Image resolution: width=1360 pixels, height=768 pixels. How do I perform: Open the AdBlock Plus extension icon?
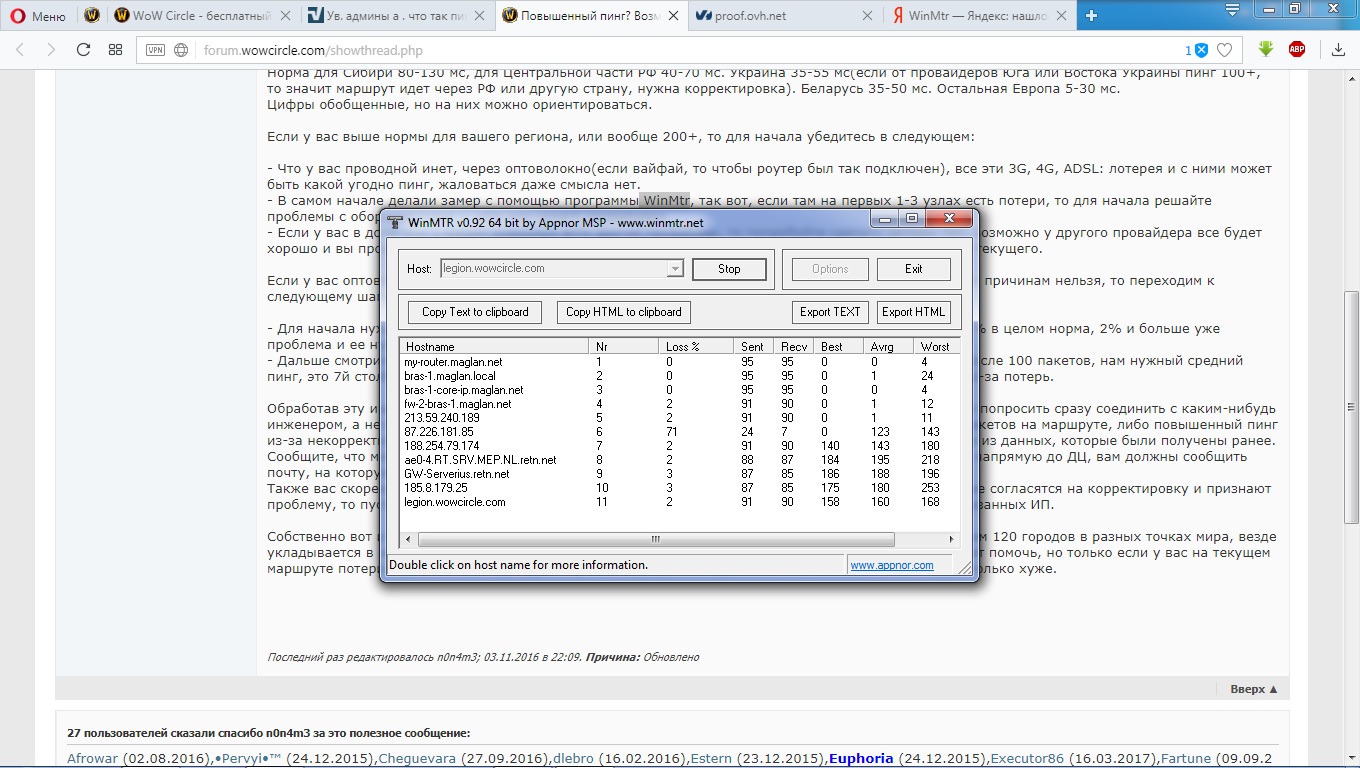pyautogui.click(x=1297, y=49)
